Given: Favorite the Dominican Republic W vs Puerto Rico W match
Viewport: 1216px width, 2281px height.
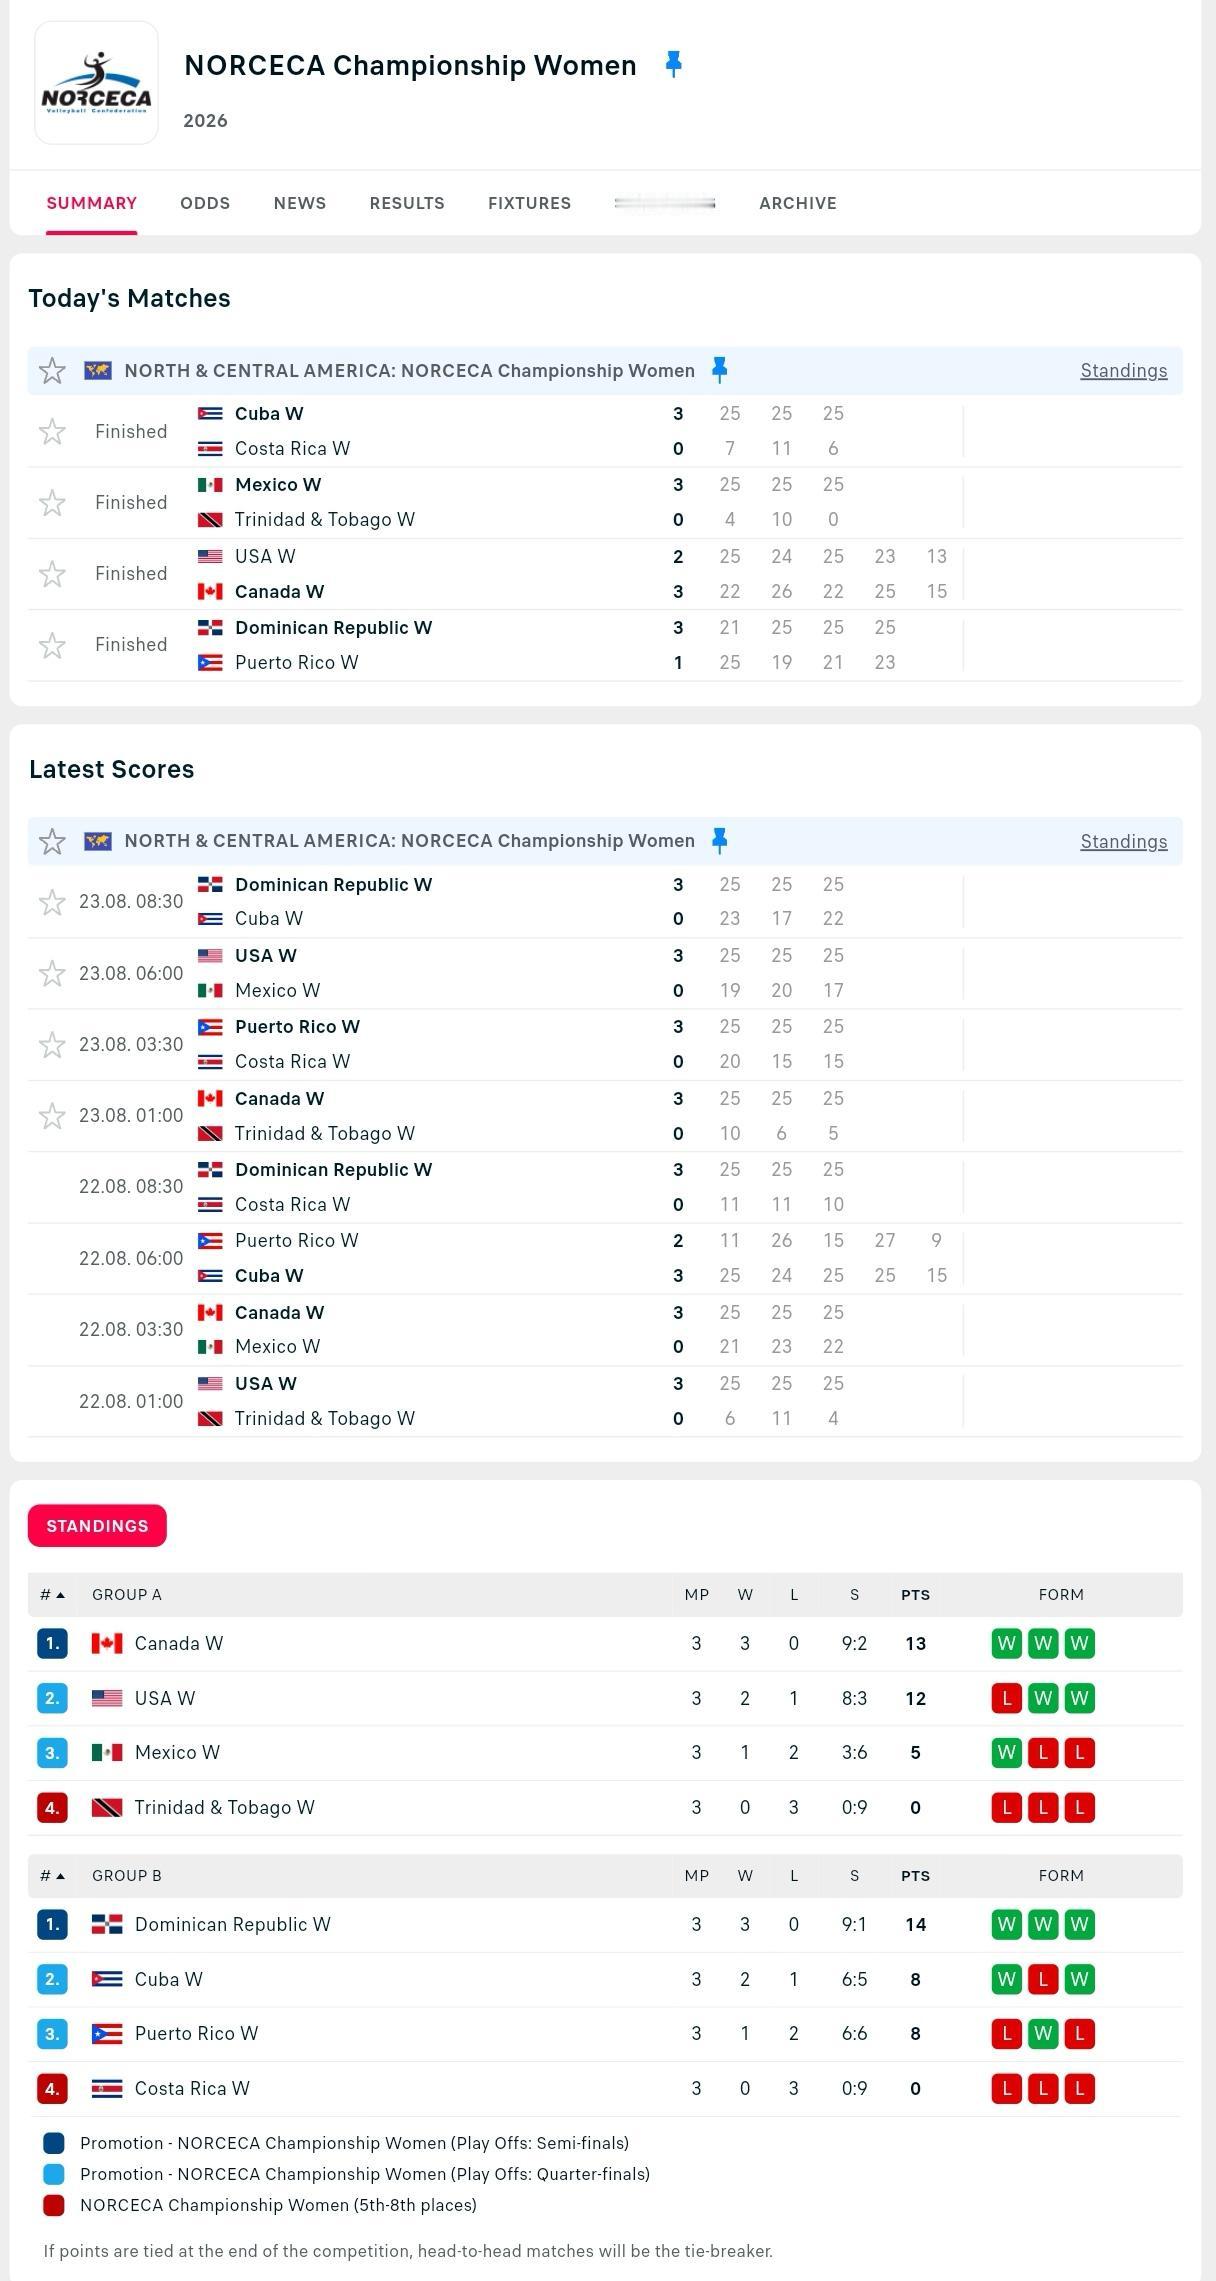Looking at the screenshot, I should click(x=52, y=645).
